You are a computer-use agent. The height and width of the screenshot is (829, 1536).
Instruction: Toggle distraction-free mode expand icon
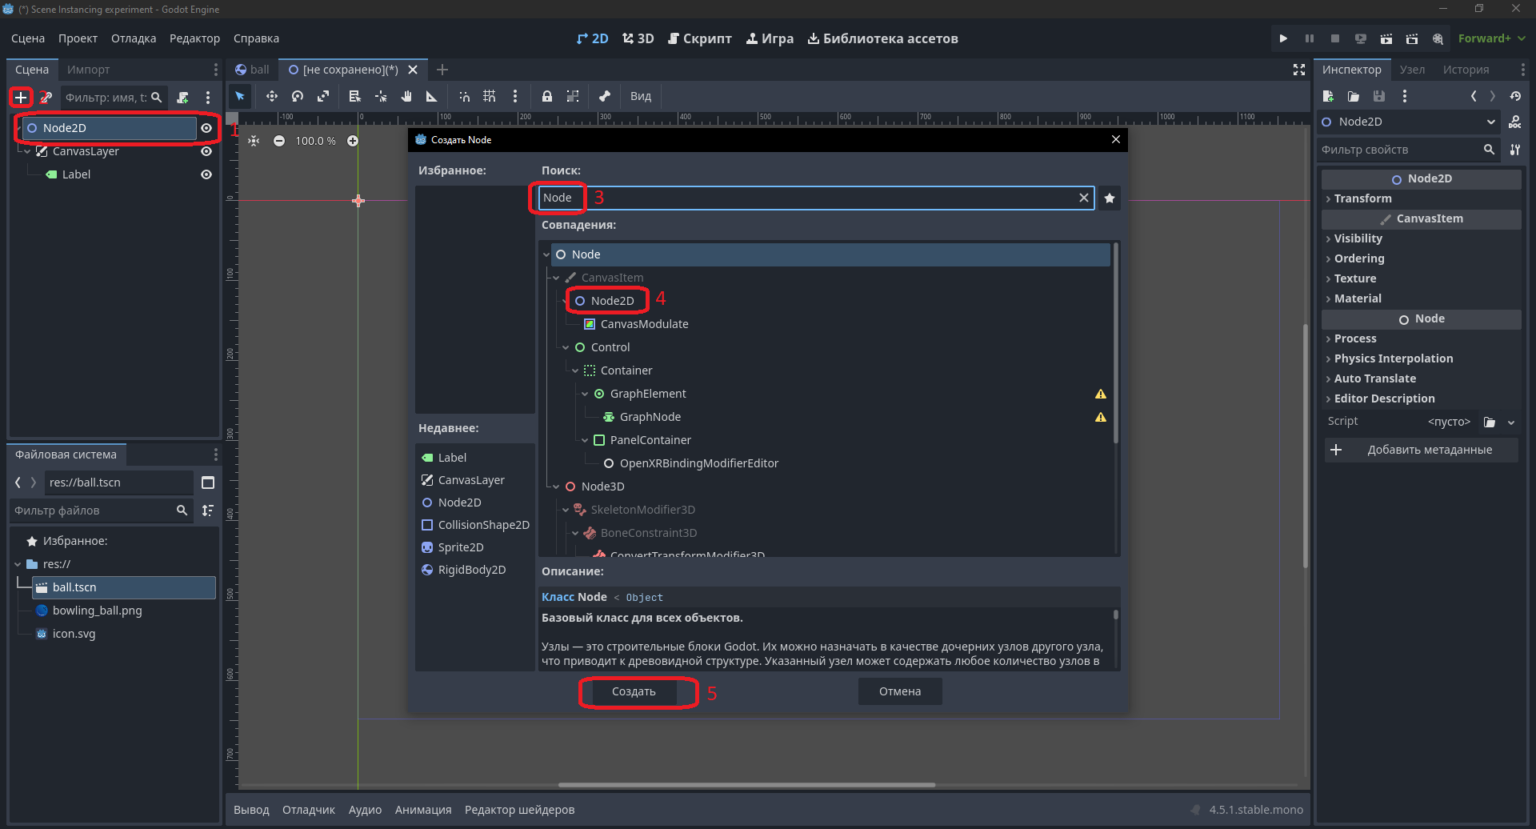(x=1299, y=69)
